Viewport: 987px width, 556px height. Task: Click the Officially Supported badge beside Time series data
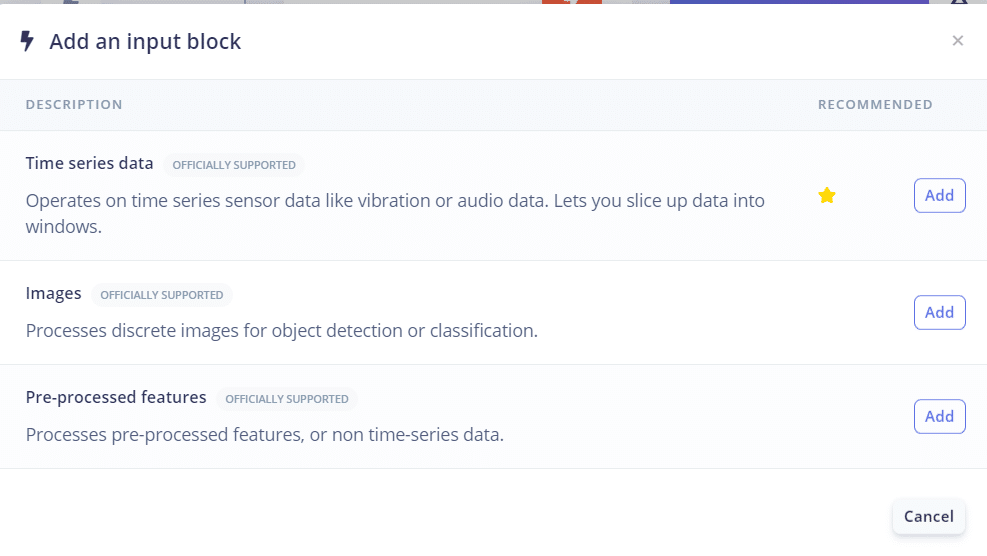(x=234, y=165)
